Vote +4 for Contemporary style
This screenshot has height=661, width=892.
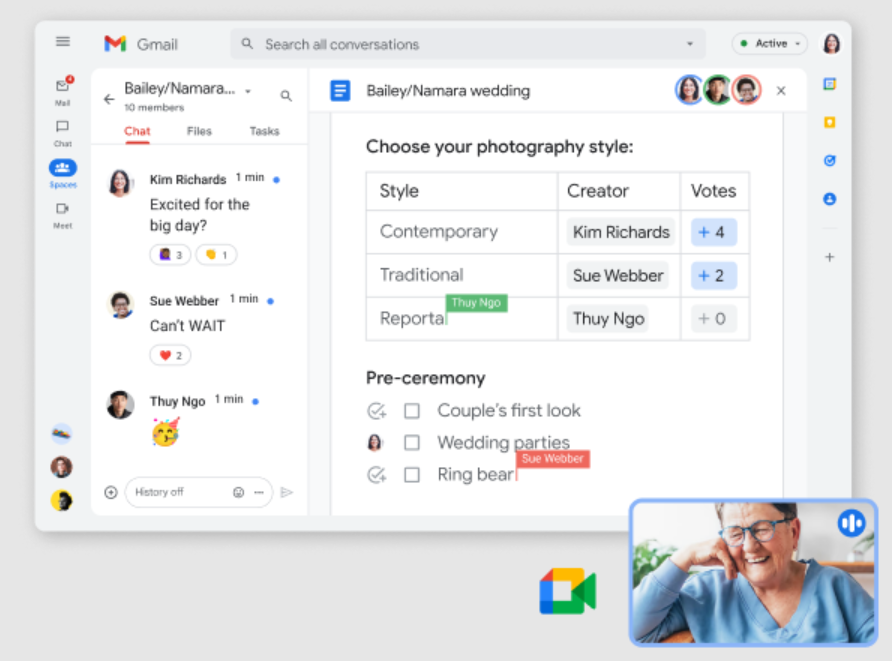tap(713, 232)
